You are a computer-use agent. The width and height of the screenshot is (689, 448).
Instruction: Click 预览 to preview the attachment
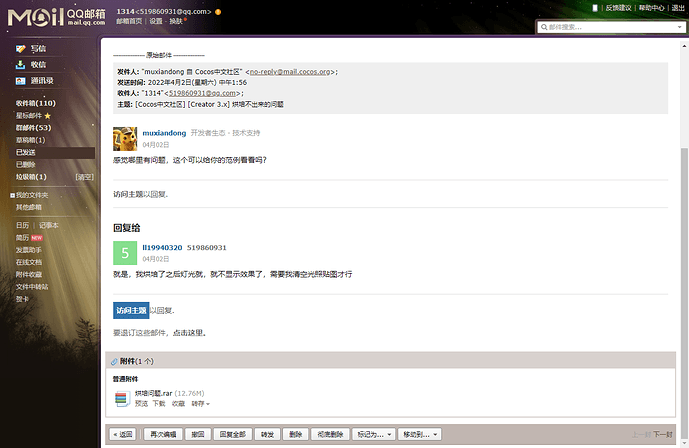click(x=141, y=404)
